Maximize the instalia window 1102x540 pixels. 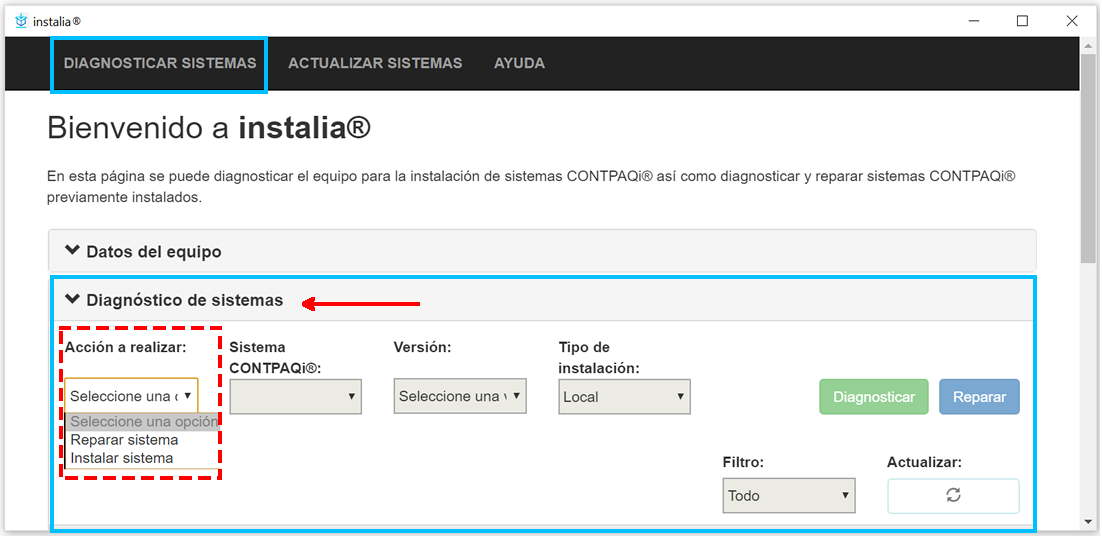coord(1023,21)
